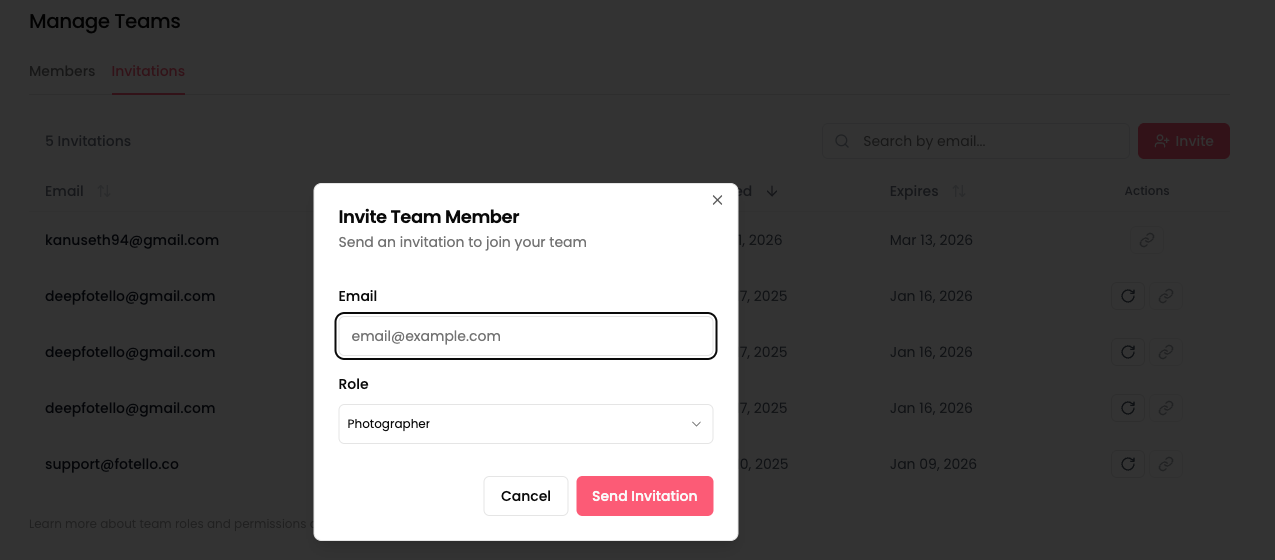Image resolution: width=1275 pixels, height=560 pixels.
Task: Copy invitation link for support@fotello.co
Action: point(1165,464)
